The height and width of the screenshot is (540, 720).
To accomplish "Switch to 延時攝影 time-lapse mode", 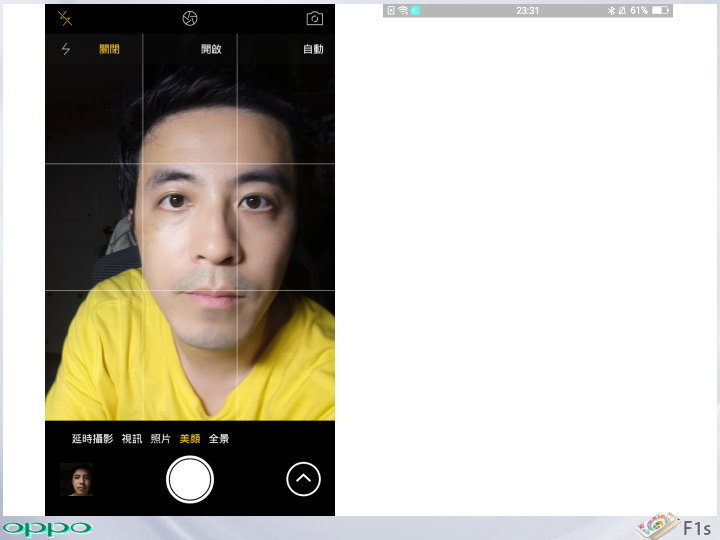I will pyautogui.click(x=94, y=439).
